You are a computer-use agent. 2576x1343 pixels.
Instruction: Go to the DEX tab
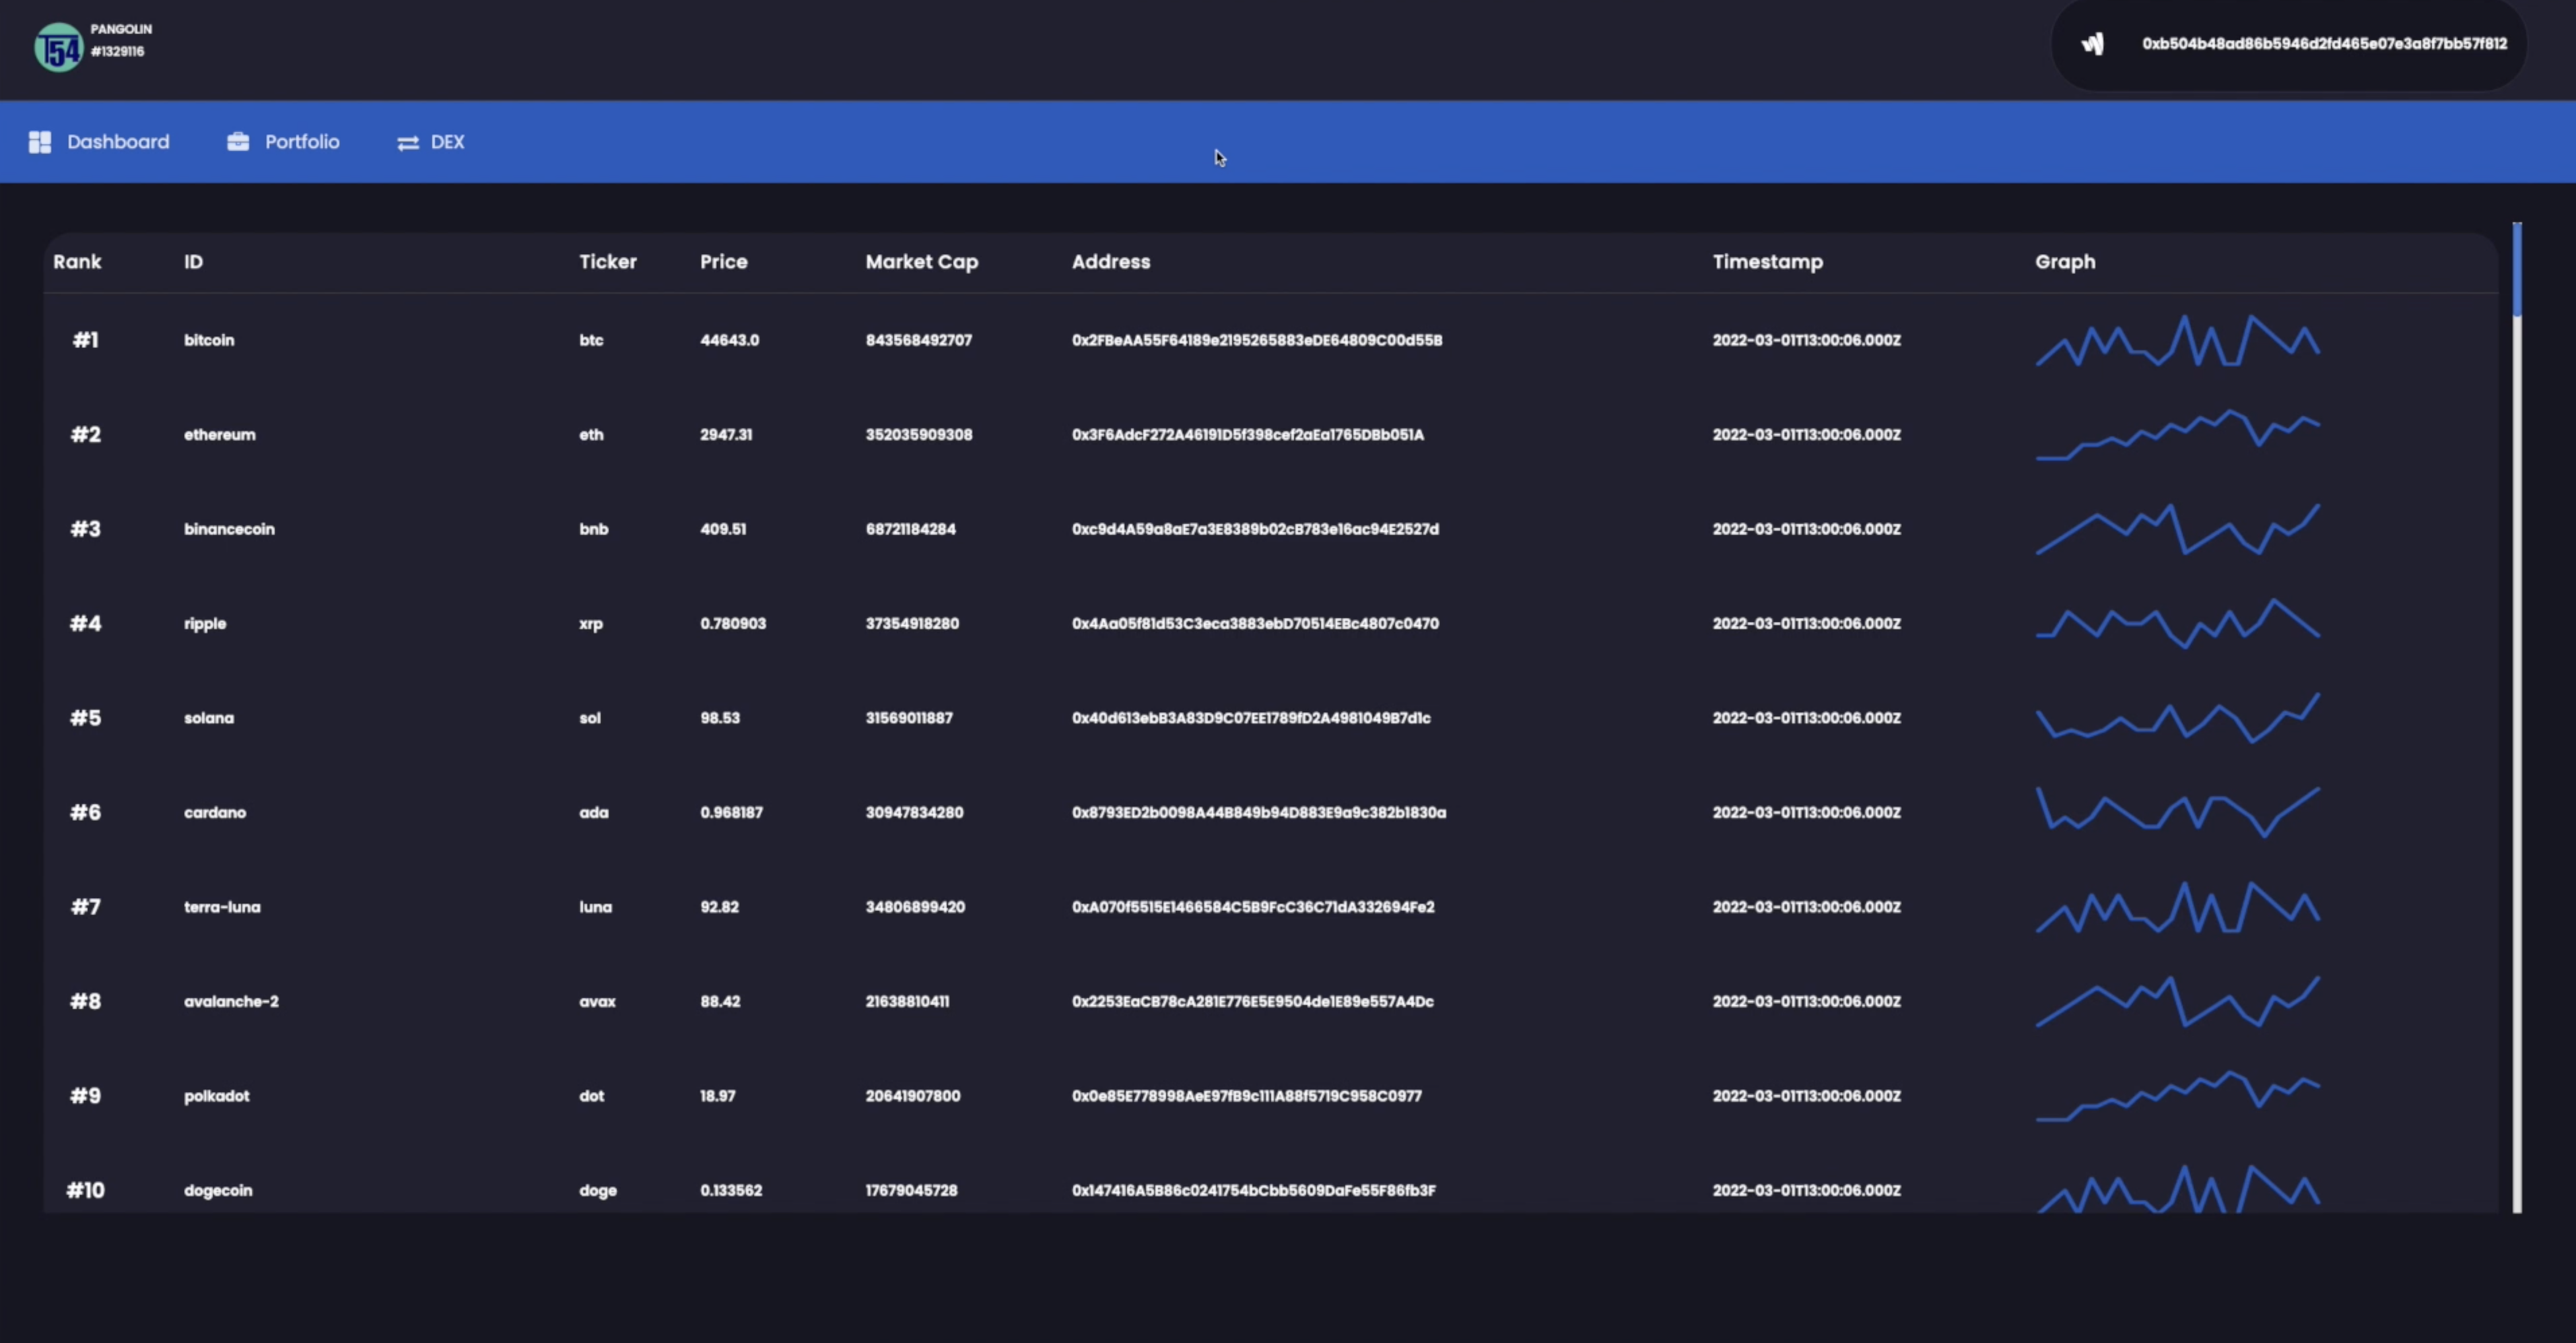tap(447, 142)
